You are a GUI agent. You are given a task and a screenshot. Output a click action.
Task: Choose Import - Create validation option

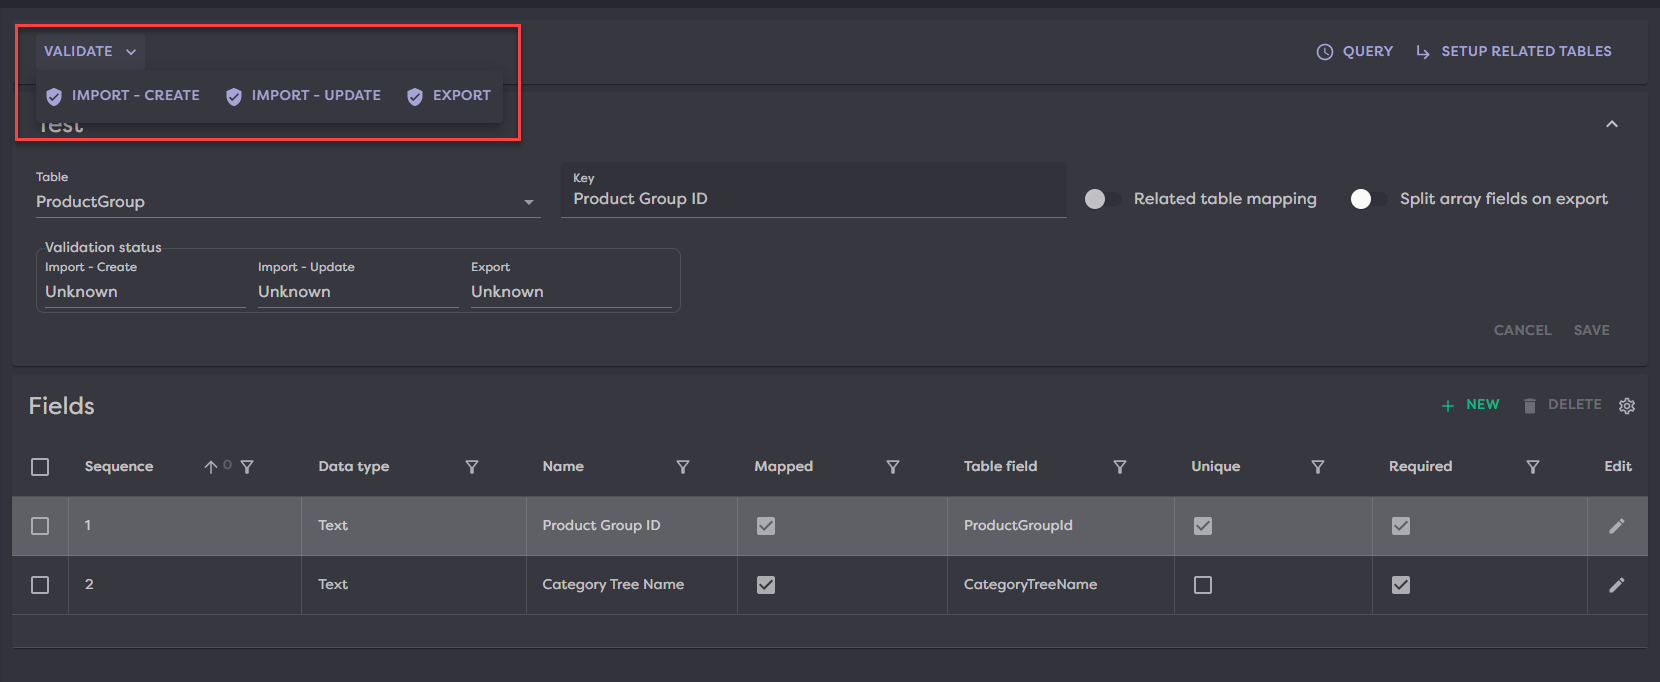pos(123,96)
